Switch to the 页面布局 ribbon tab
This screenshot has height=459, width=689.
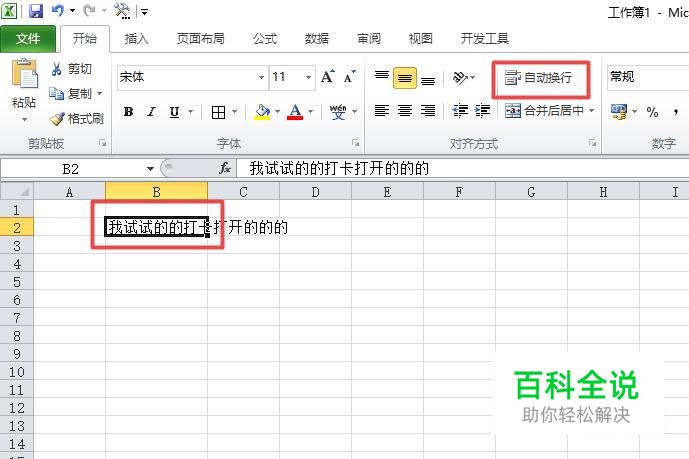point(200,39)
